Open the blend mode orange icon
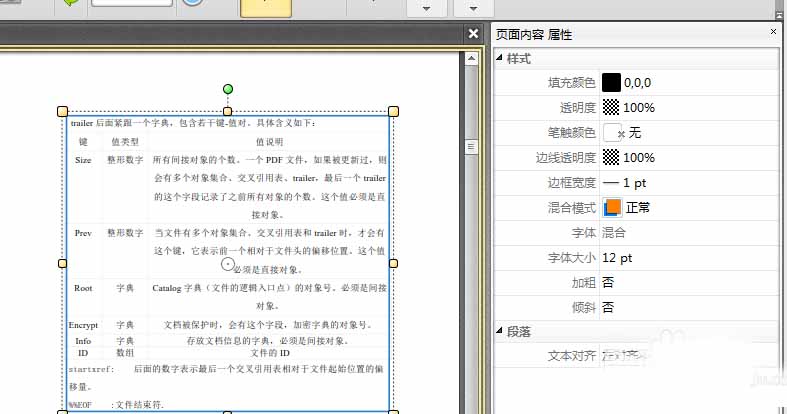 612,208
